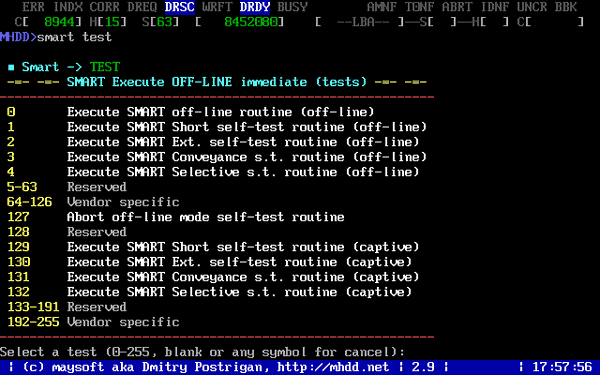Select test 132 Selective s.t. (captive)
The width and height of the screenshot is (600, 375).
[x=209, y=292]
